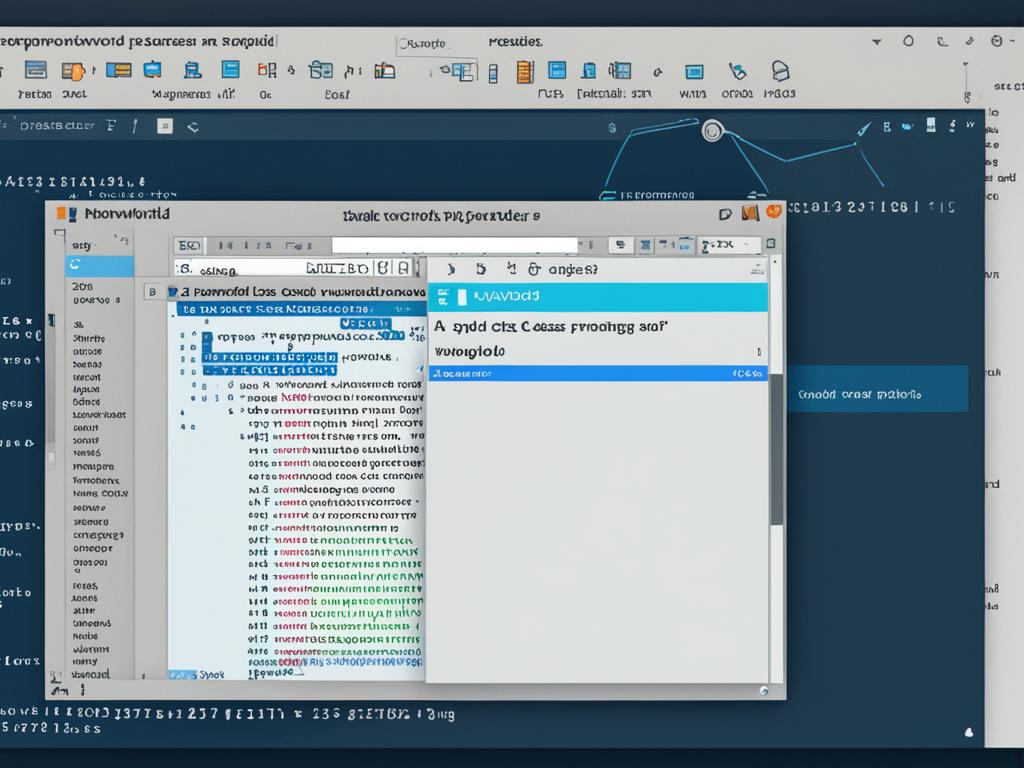Screen dimensions: 1024x768
Task: Open the Properties menu in the menu bar
Action: coord(513,41)
